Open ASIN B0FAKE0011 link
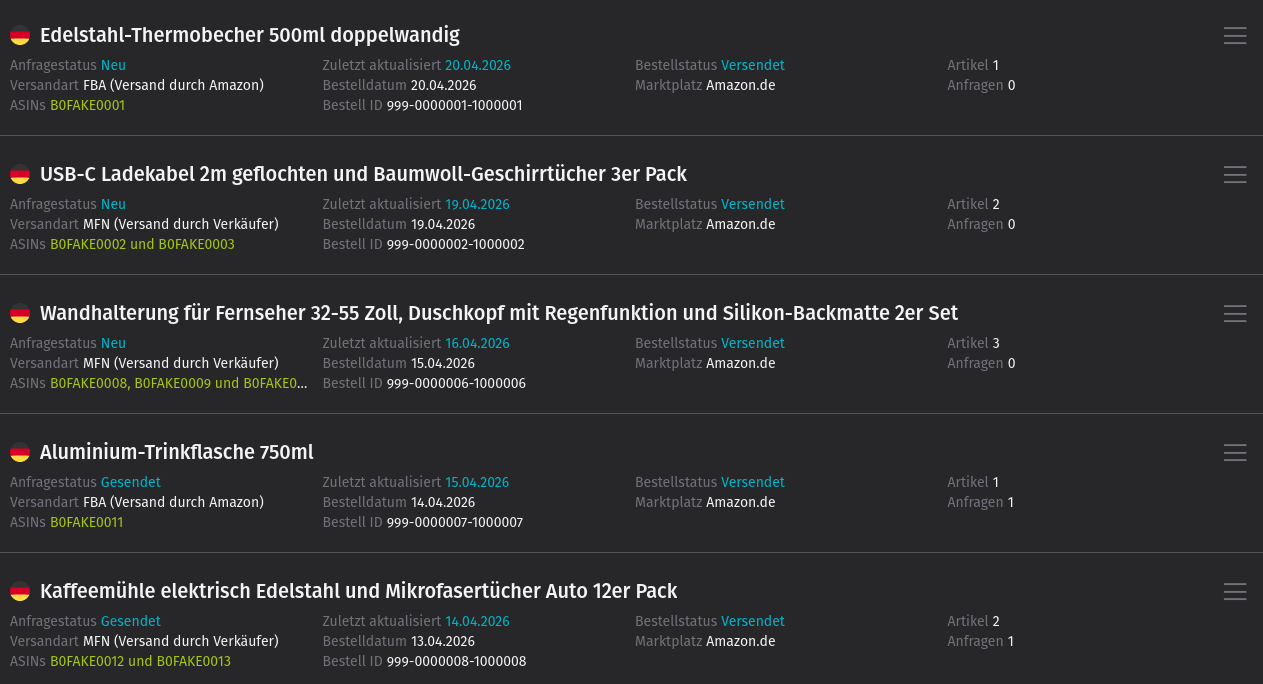This screenshot has height=684, width=1263. pos(87,522)
